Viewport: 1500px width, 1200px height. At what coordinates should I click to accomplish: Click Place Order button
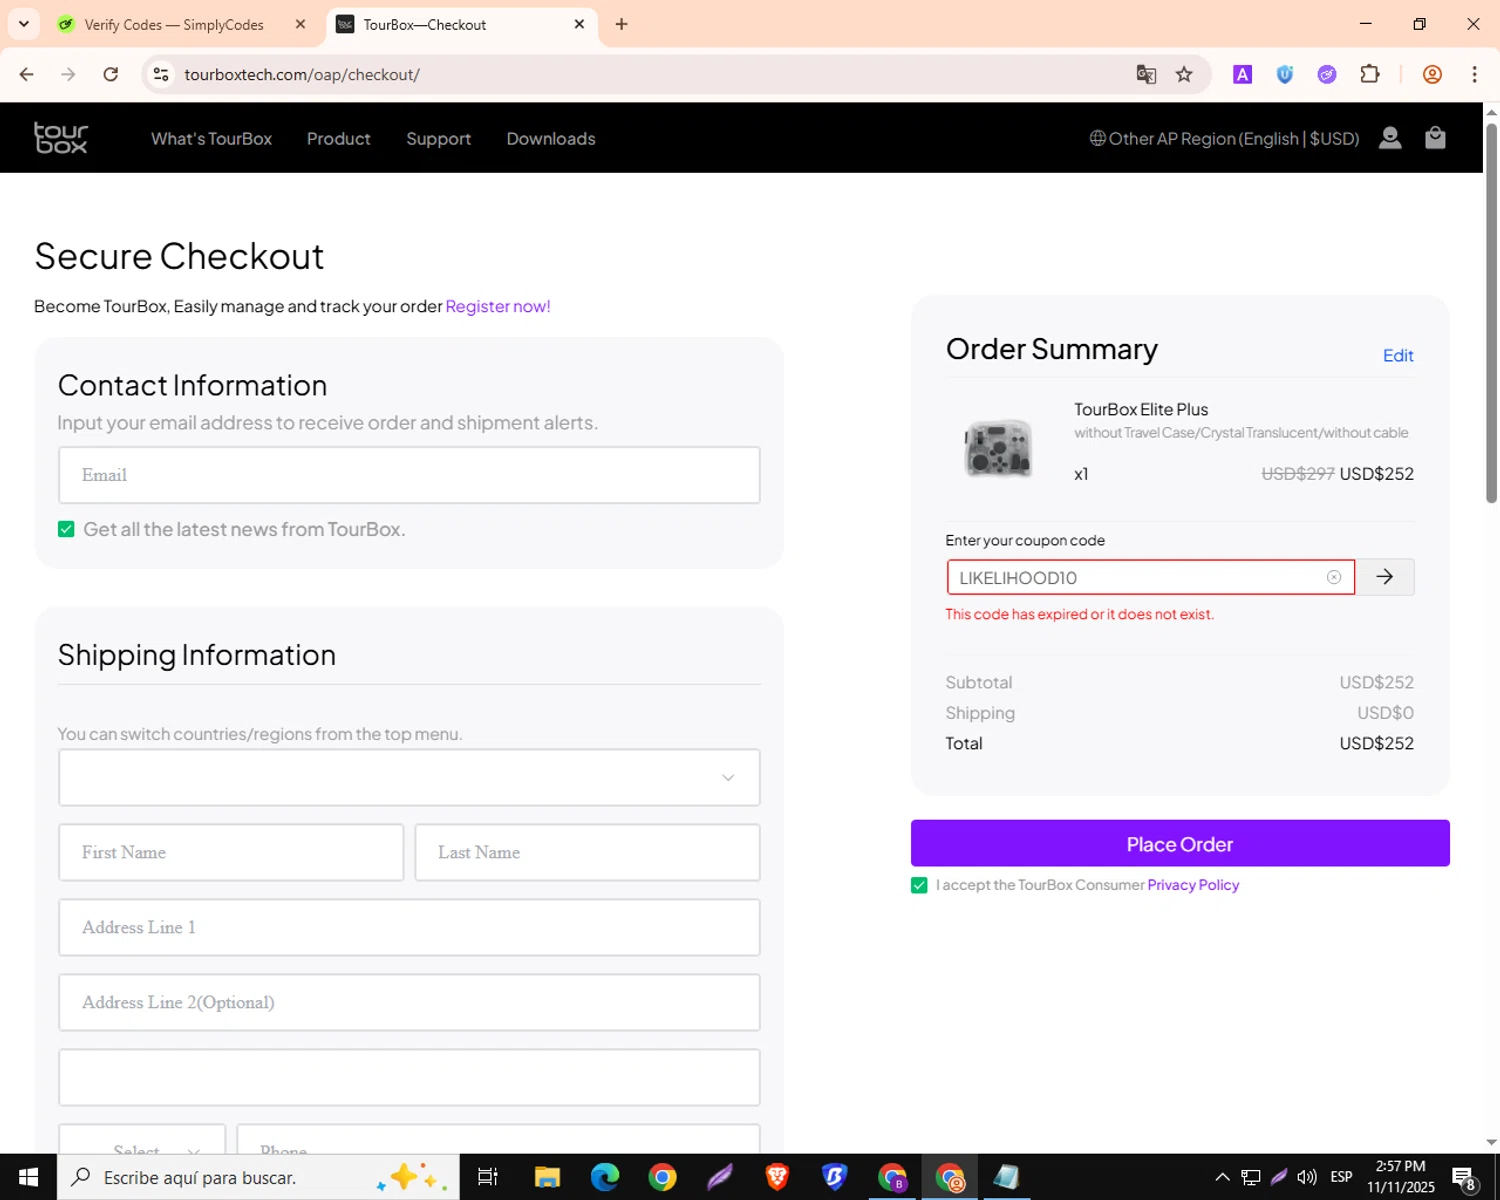click(1180, 843)
